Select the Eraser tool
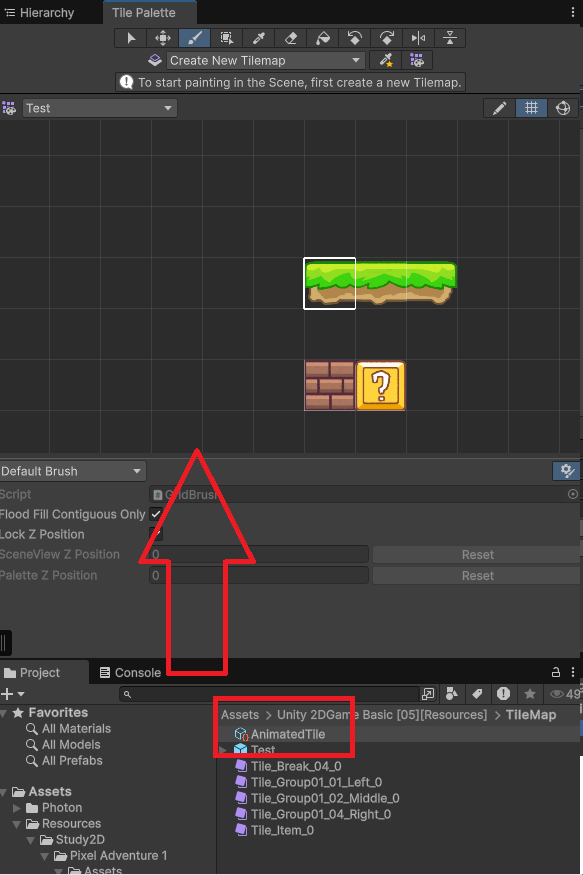Image resolution: width=583 pixels, height=875 pixels. pos(291,38)
